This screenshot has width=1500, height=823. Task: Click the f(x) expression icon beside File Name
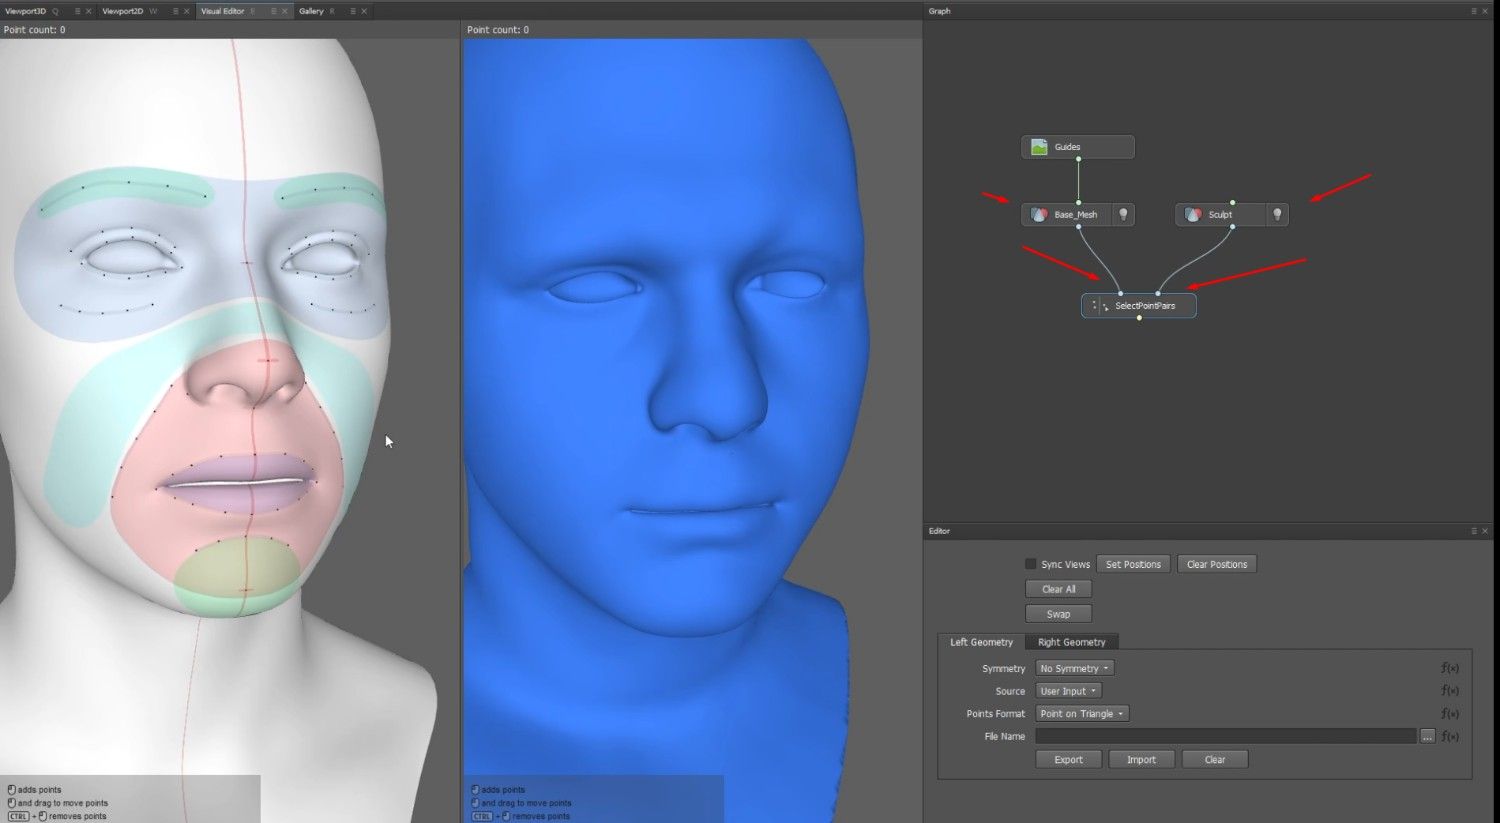[1450, 736]
